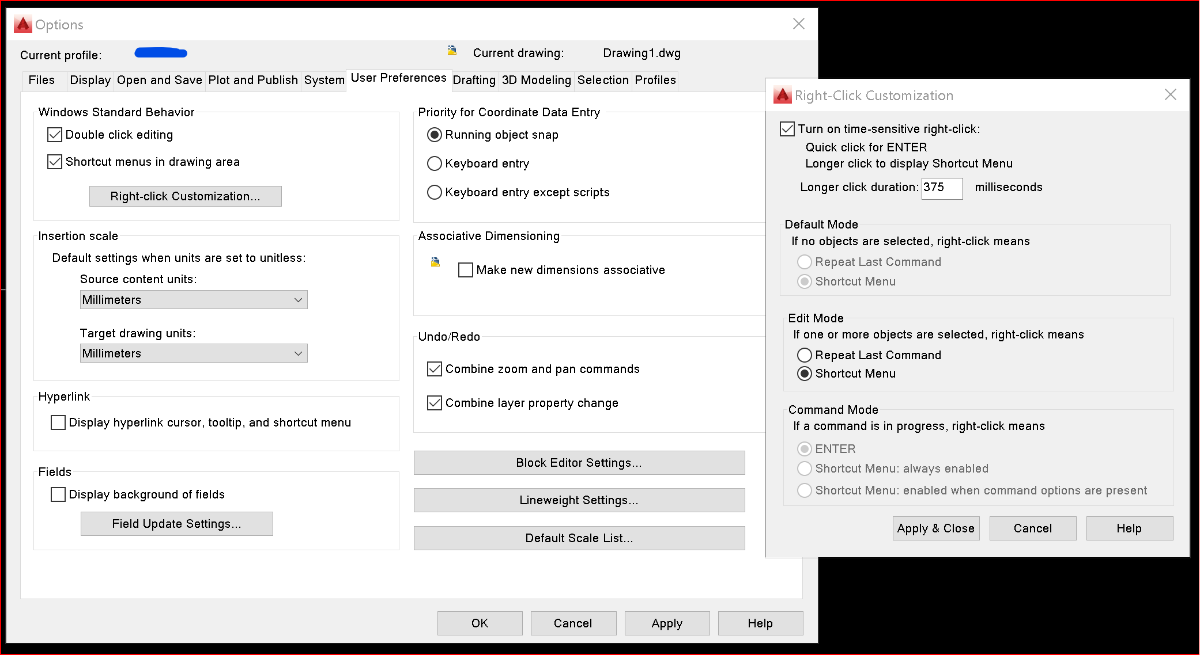Switch to the Drafting tab
The height and width of the screenshot is (655, 1200).
tap(474, 80)
